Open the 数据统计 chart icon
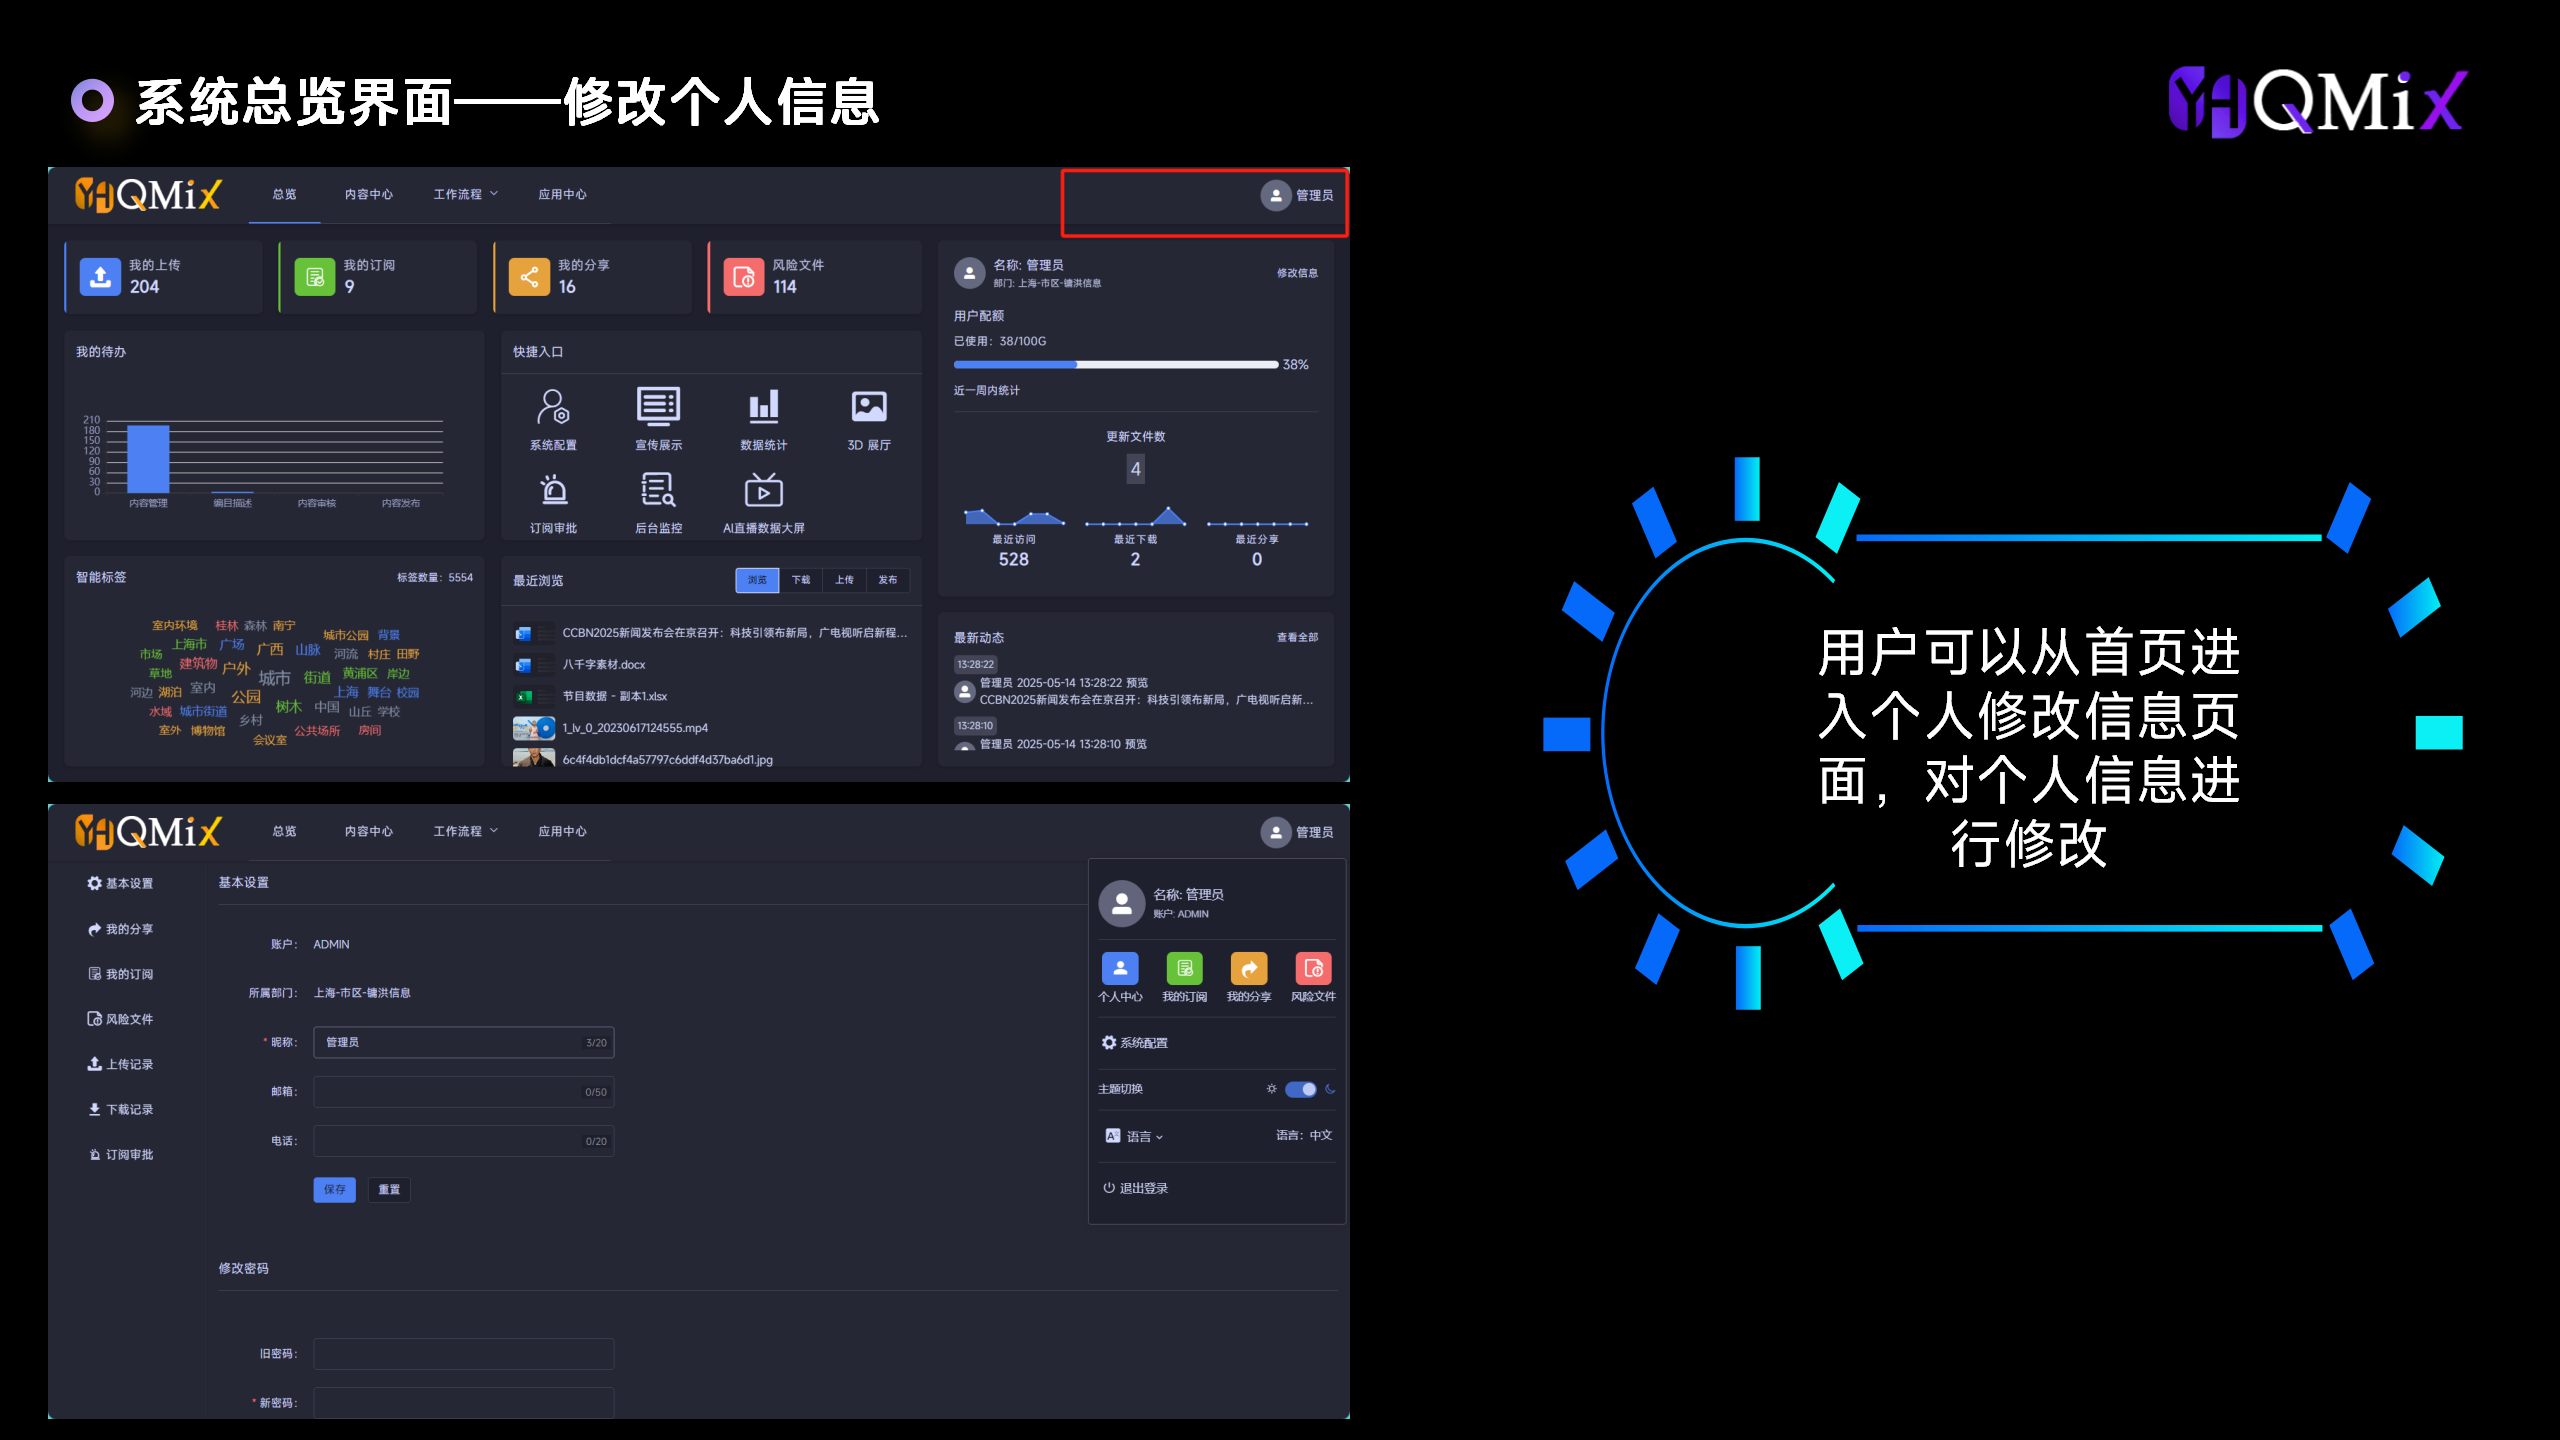The width and height of the screenshot is (2560, 1440). coord(763,408)
